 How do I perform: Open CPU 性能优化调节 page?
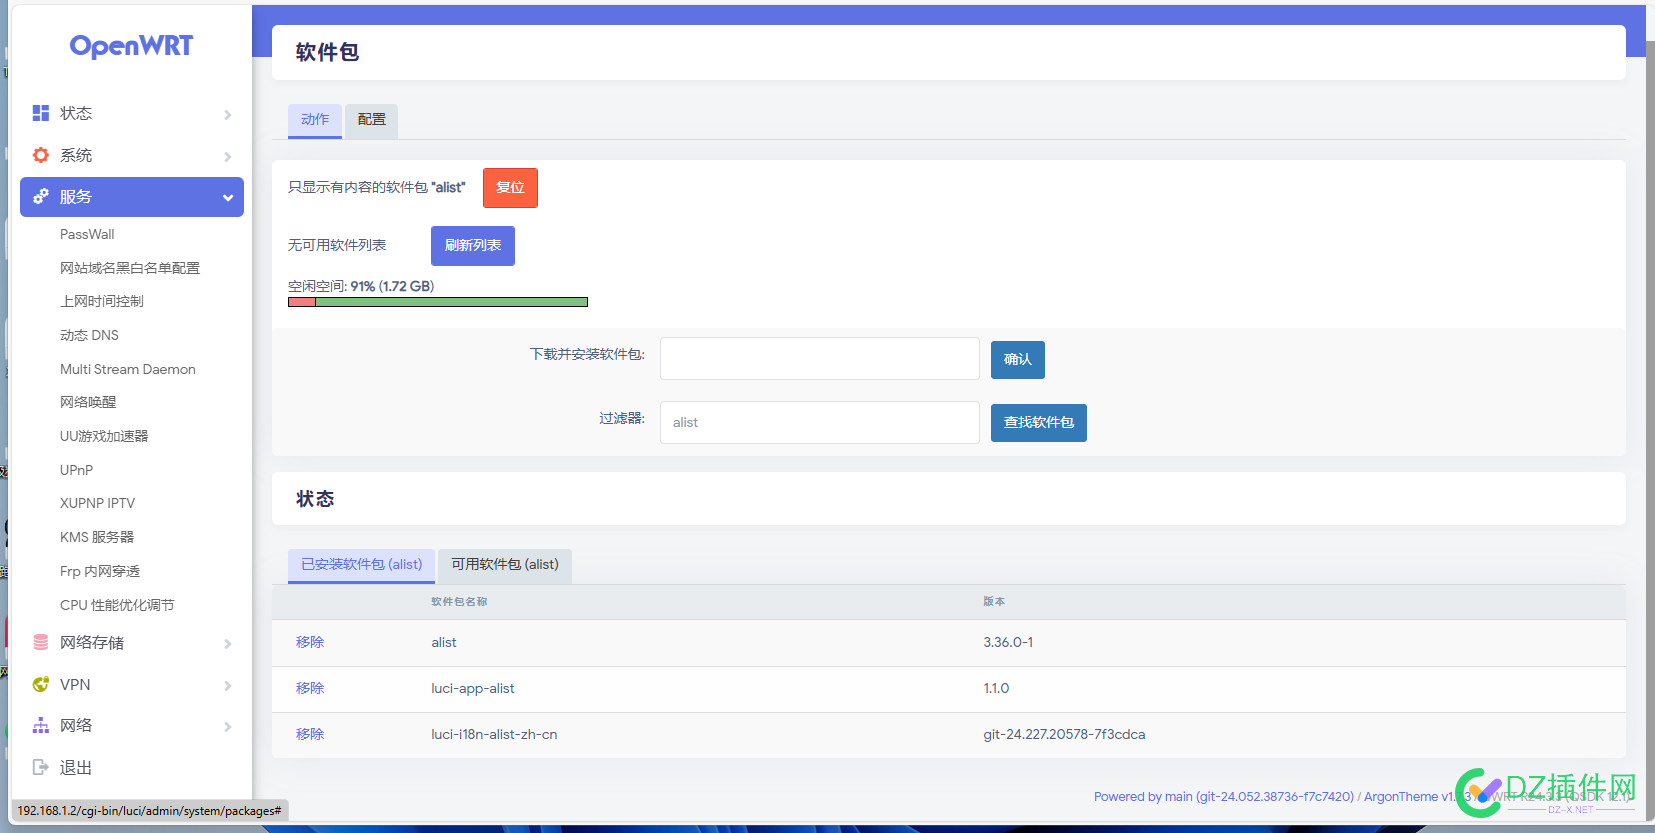[x=117, y=605]
